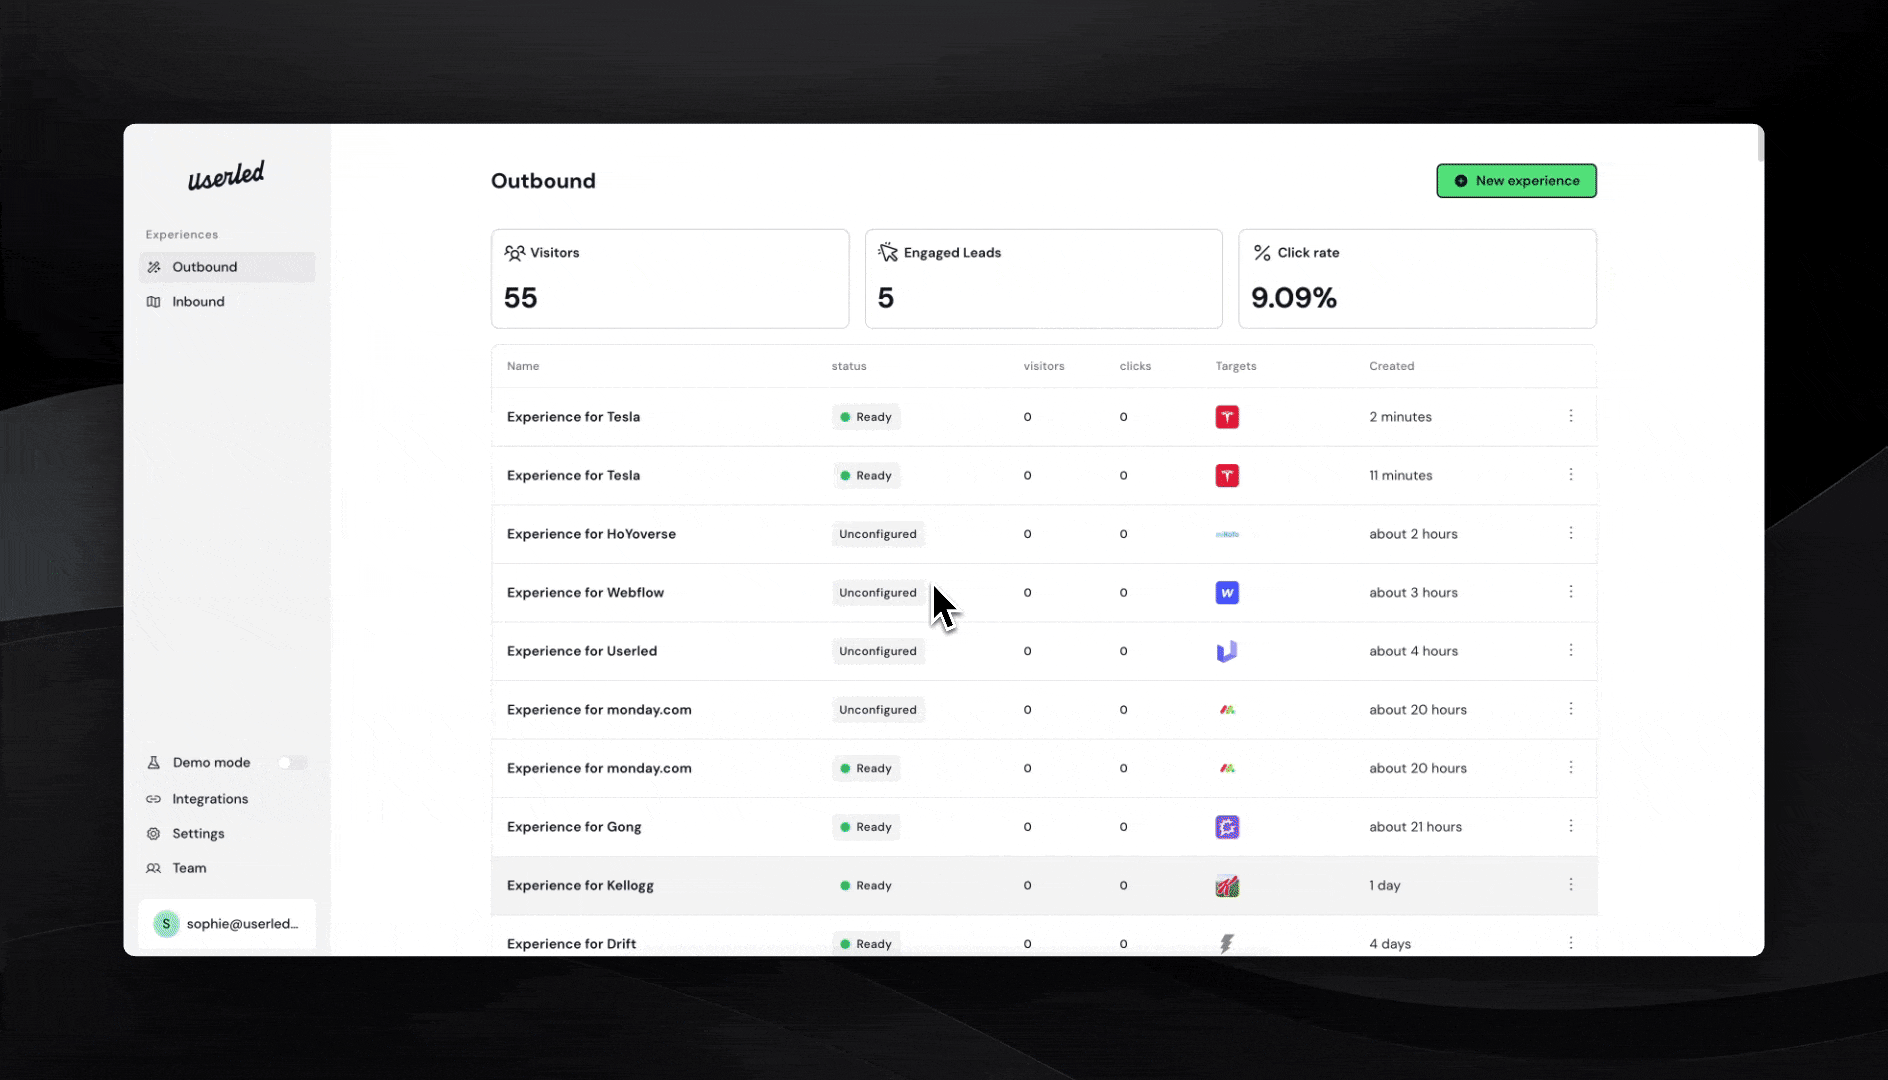Screen dimensions: 1888x1080
Task: Click the Unconfigured badge in the HoYoverse row
Action: pyautogui.click(x=878, y=534)
